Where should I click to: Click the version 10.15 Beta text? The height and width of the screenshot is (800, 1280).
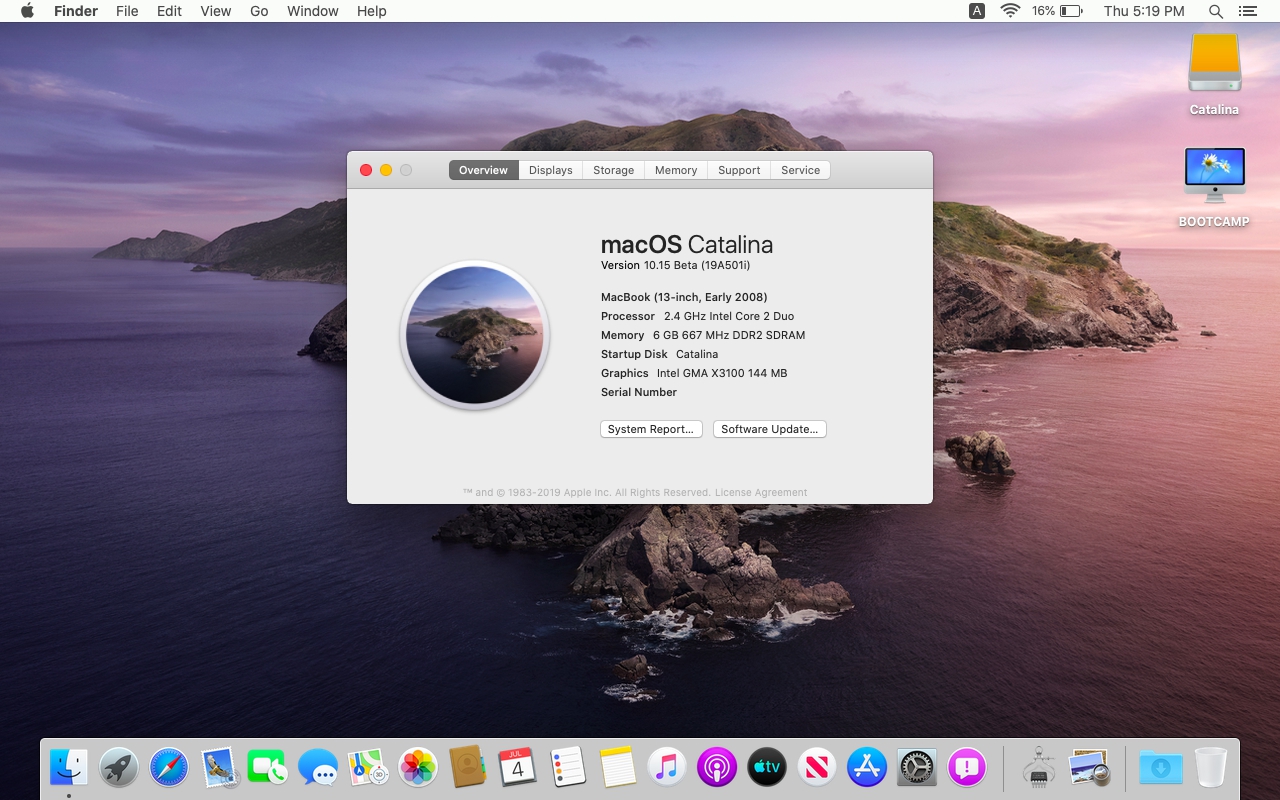click(675, 265)
